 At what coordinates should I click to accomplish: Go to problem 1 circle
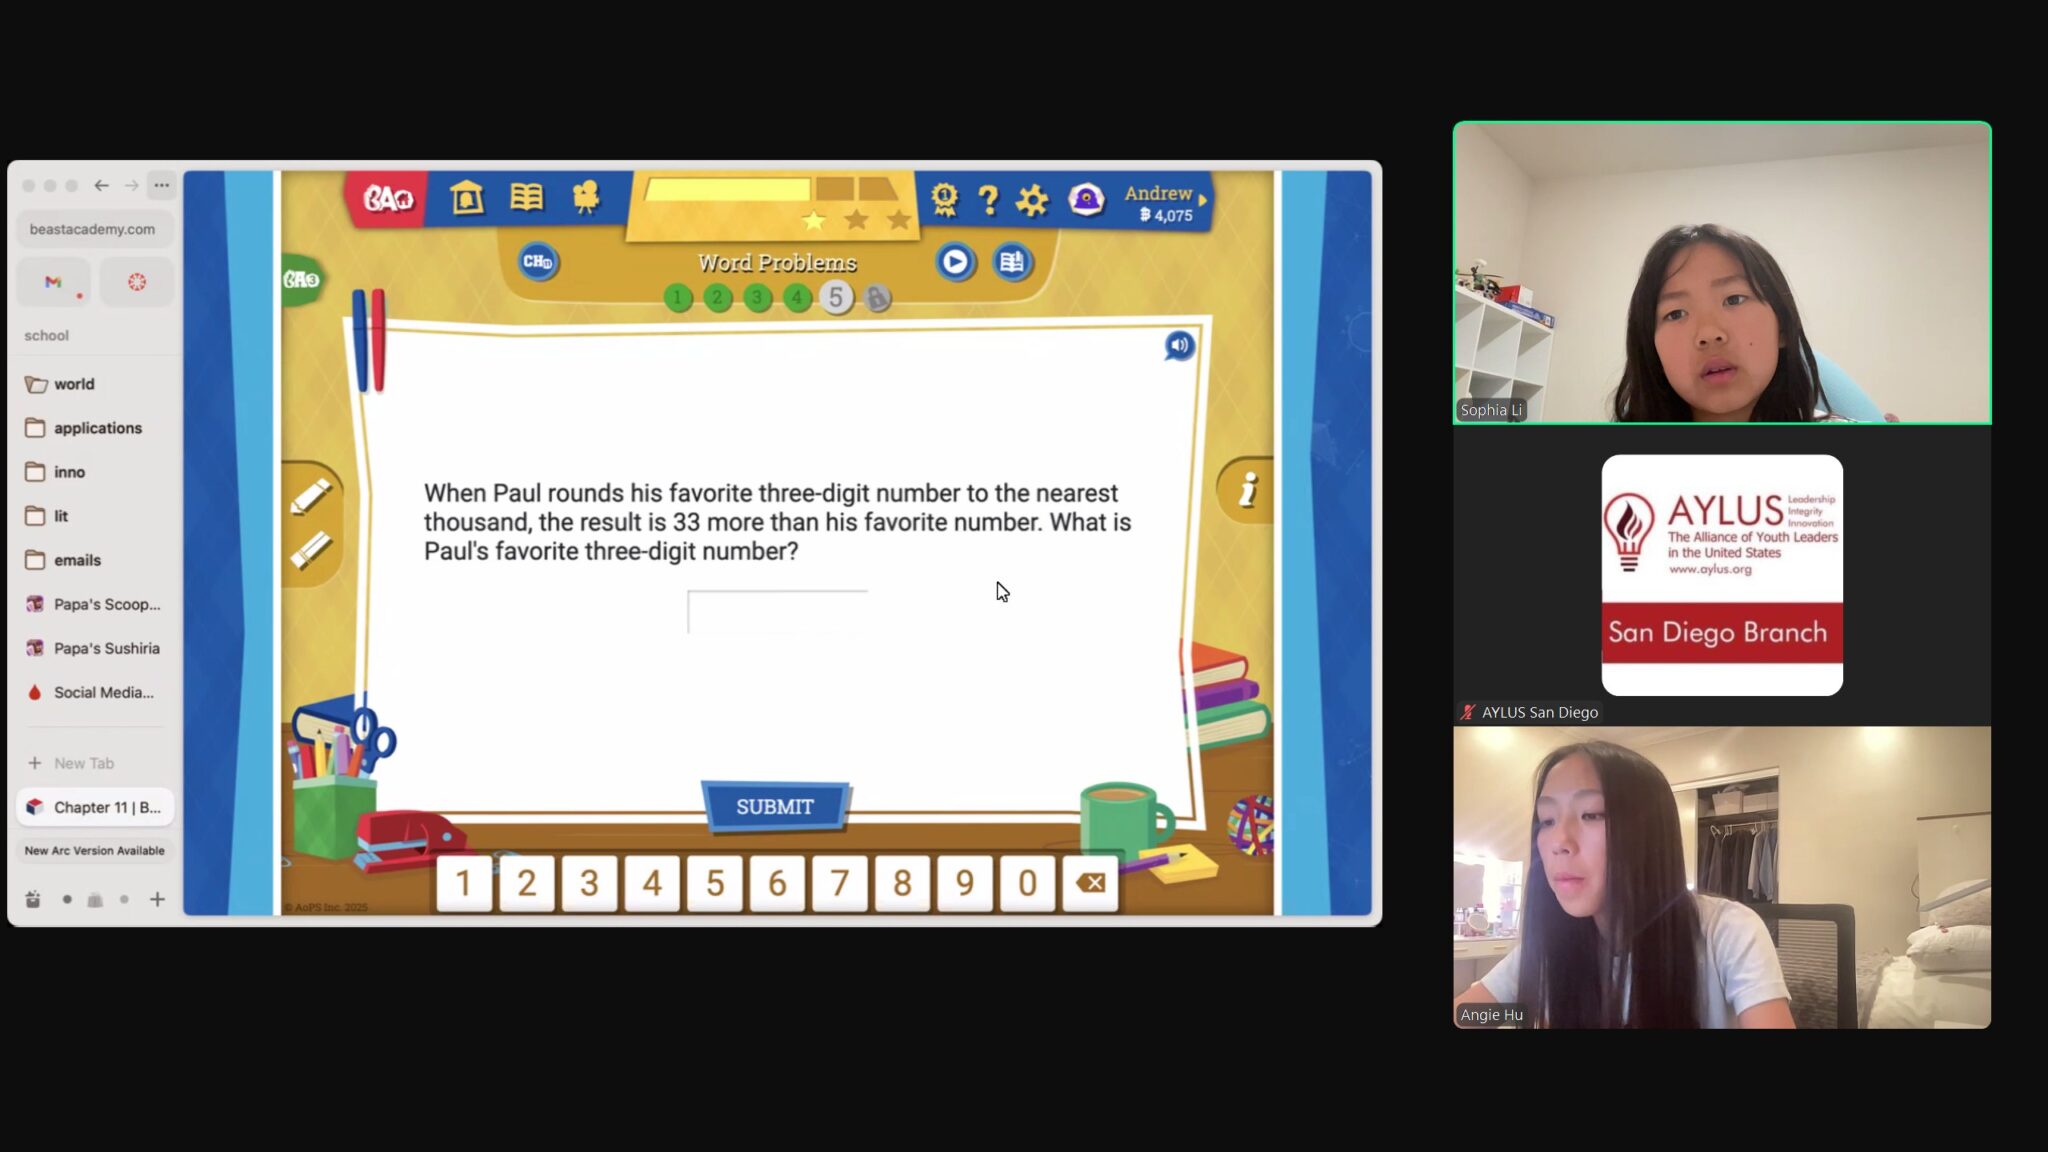(x=678, y=298)
